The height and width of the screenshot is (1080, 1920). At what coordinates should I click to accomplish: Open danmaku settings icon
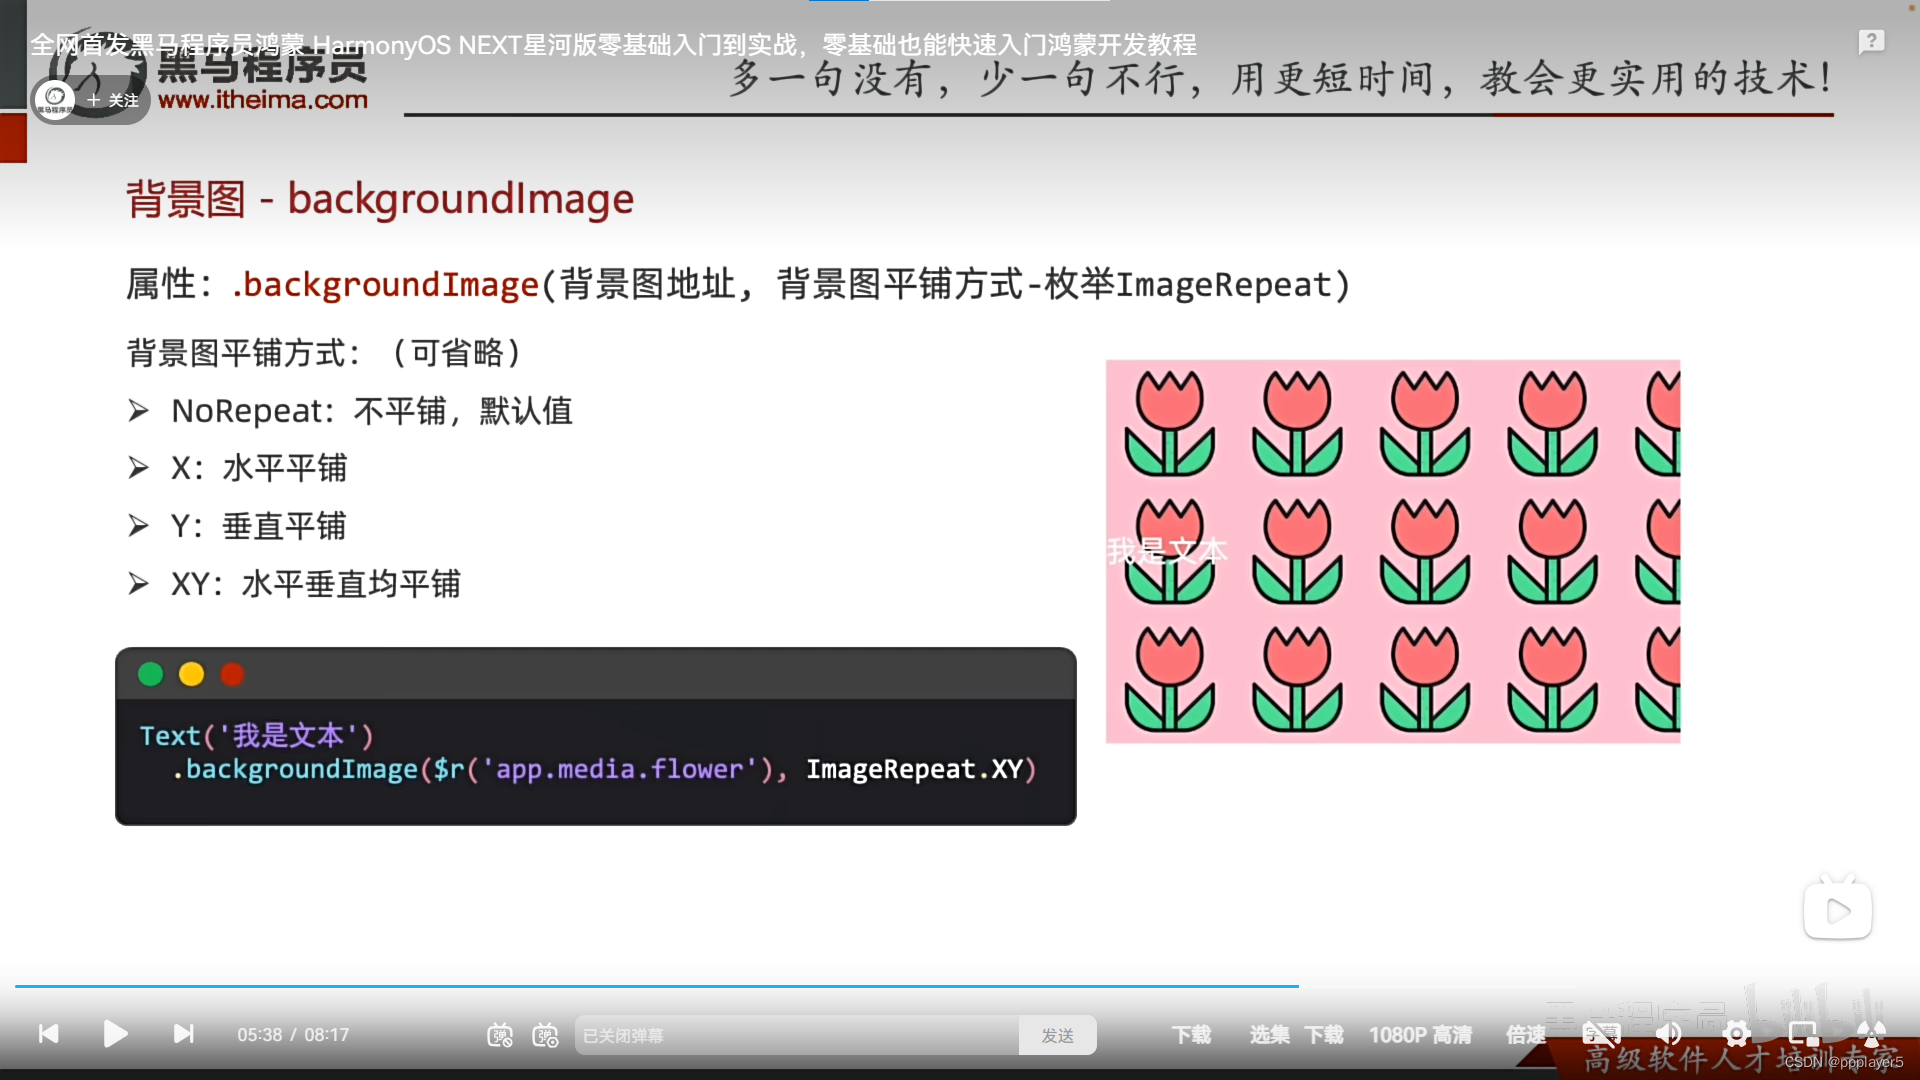(545, 1035)
